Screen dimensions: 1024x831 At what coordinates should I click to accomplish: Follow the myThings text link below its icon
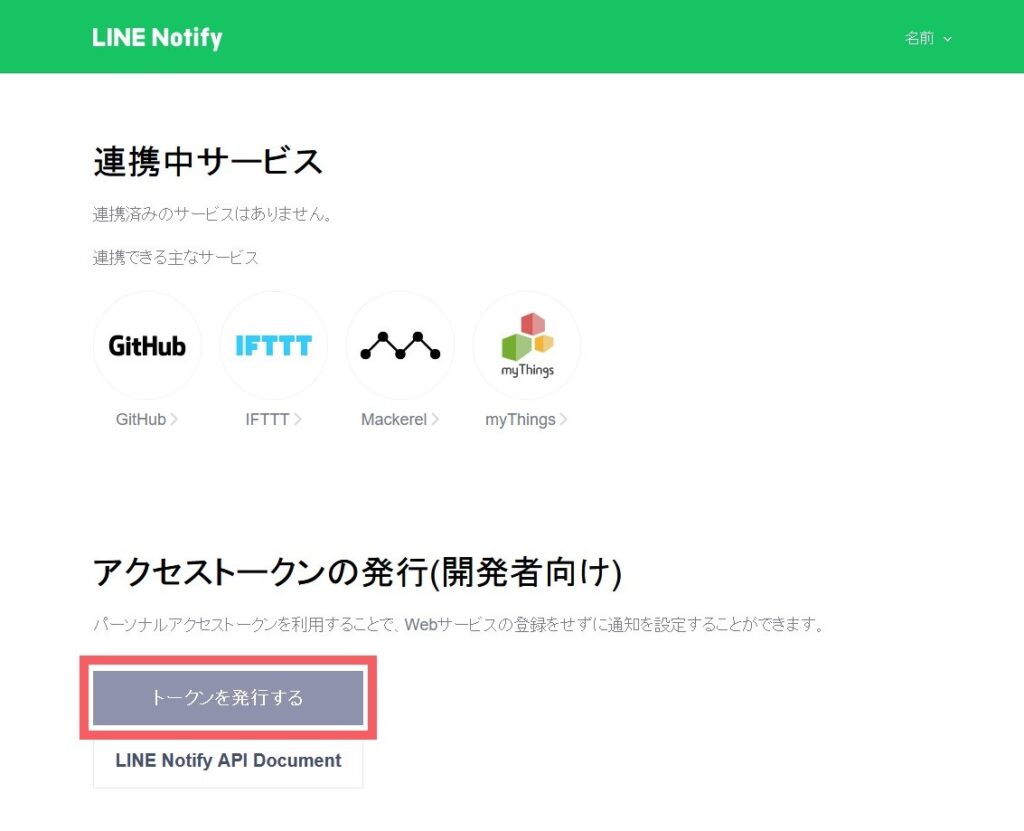526,419
